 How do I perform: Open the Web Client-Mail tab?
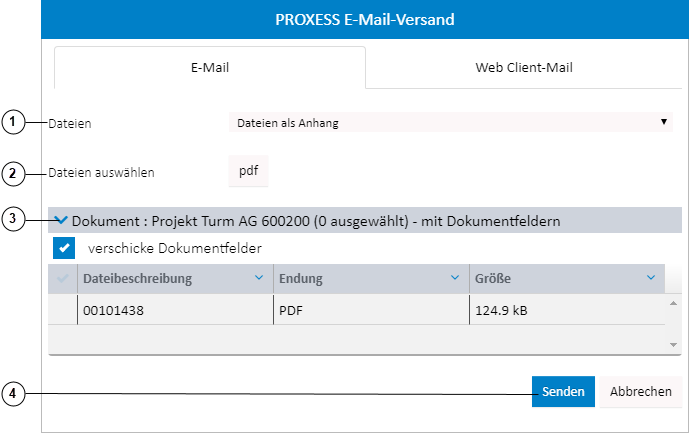point(524,68)
